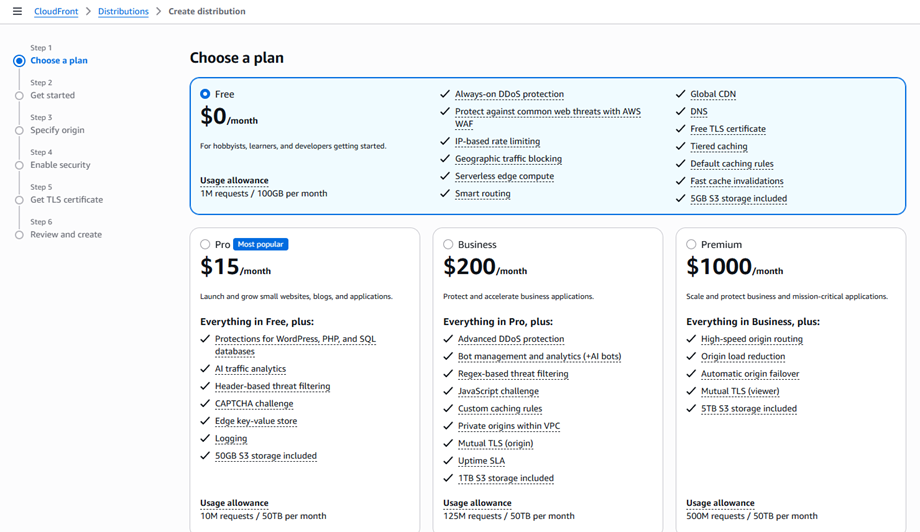Viewport: 920px width, 532px height.
Task: Go to the Distributions breadcrumb link
Action: [123, 12]
